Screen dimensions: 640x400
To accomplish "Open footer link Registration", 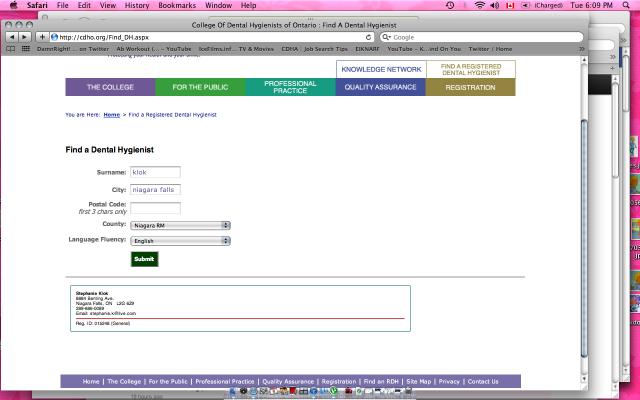I will (339, 382).
